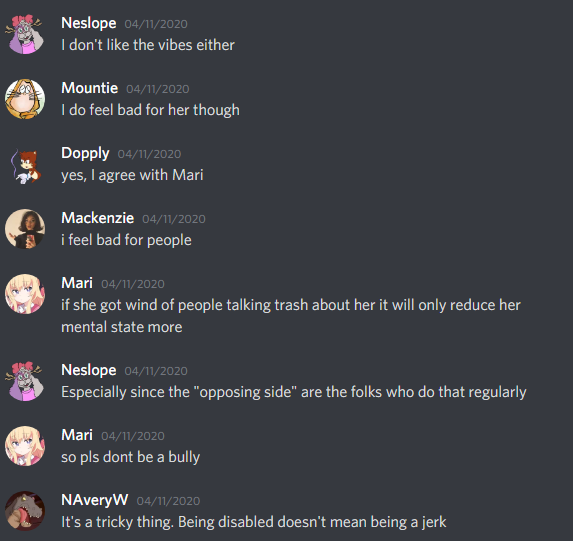The image size is (573, 541).
Task: Open Mountie's avatar profile picture
Action: pyautogui.click(x=25, y=99)
